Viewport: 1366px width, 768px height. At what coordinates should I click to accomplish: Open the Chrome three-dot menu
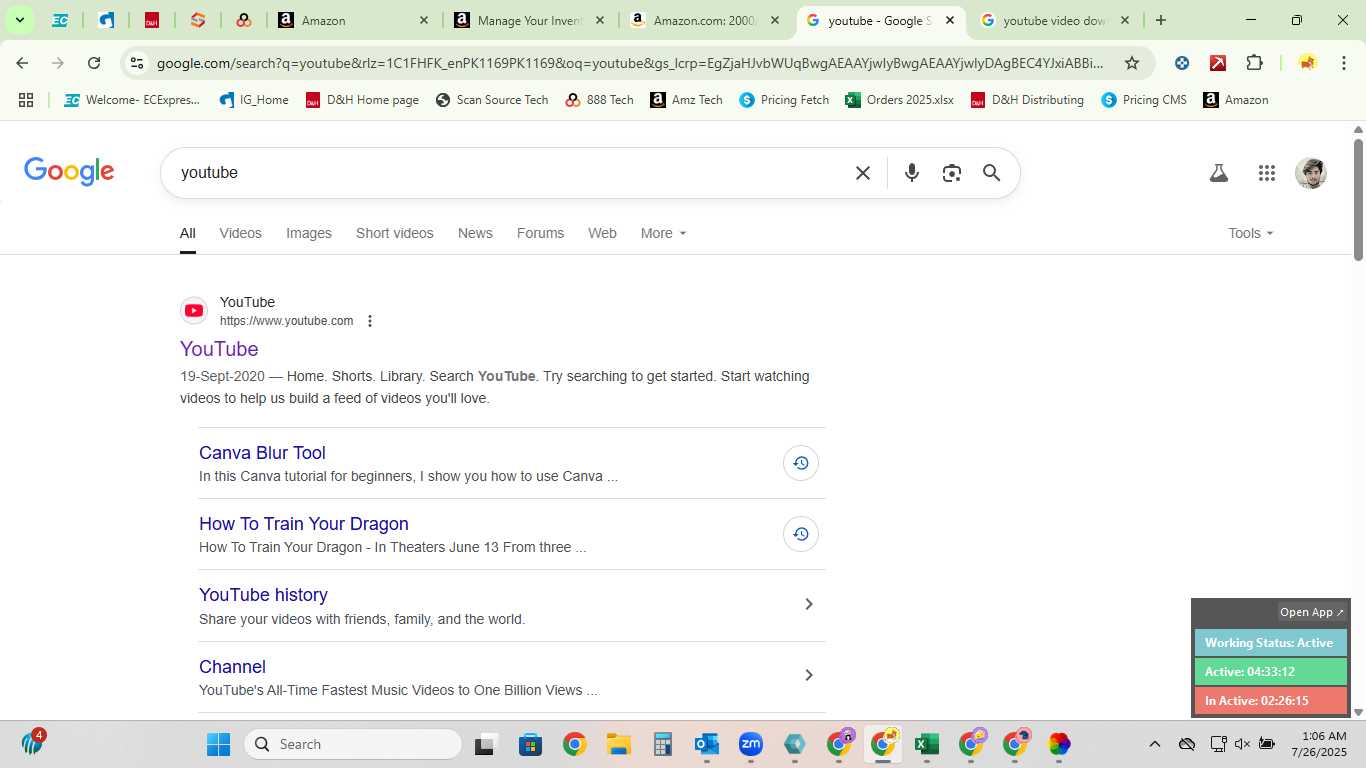pyautogui.click(x=1343, y=63)
